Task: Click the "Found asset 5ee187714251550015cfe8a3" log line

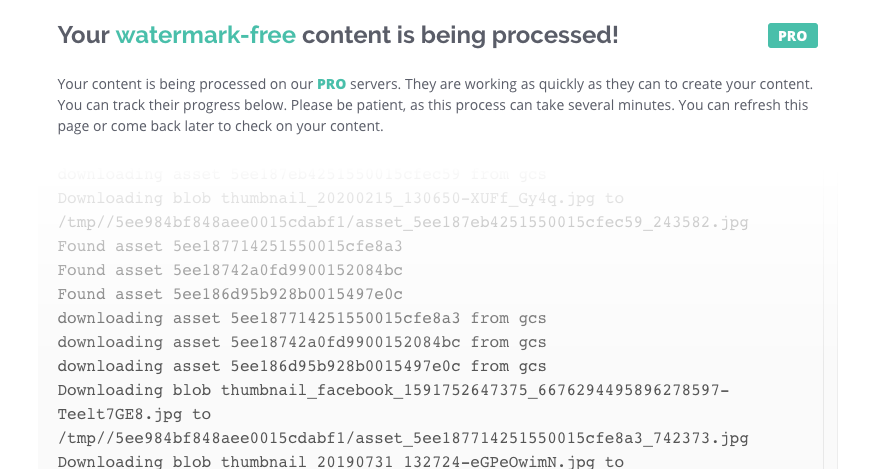Action: click(x=230, y=246)
